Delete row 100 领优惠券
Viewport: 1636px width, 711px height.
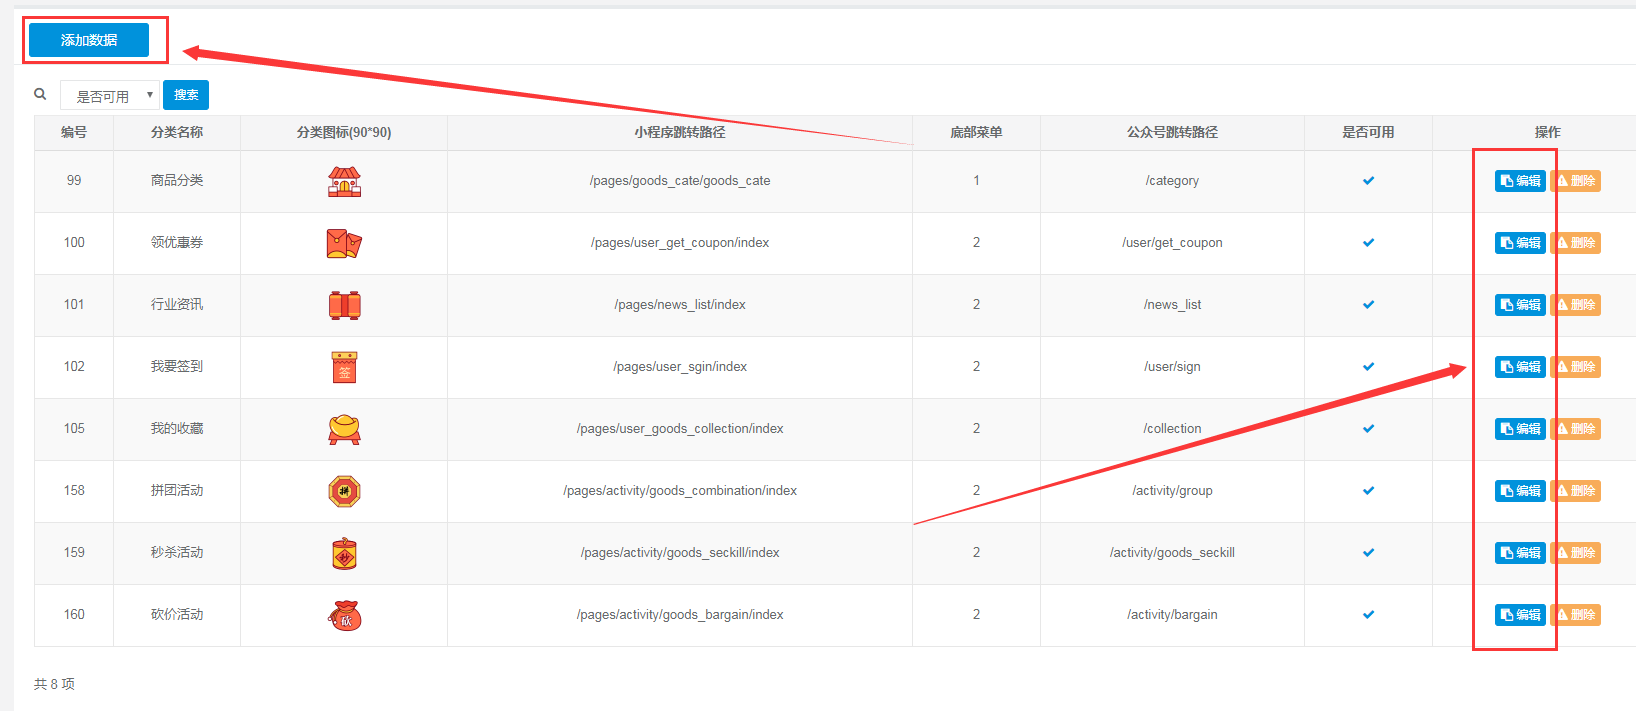pyautogui.click(x=1576, y=243)
